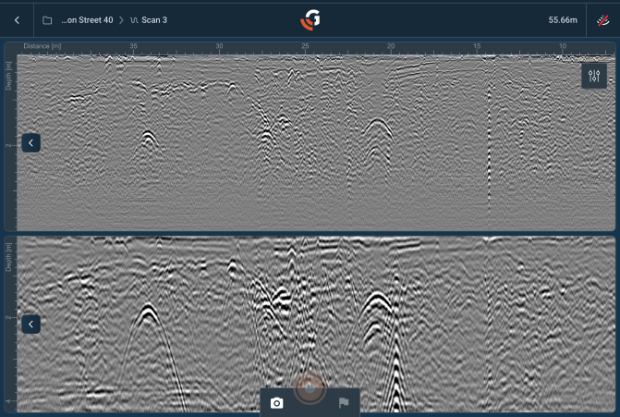Click the 55.66m distance readout

click(x=563, y=20)
